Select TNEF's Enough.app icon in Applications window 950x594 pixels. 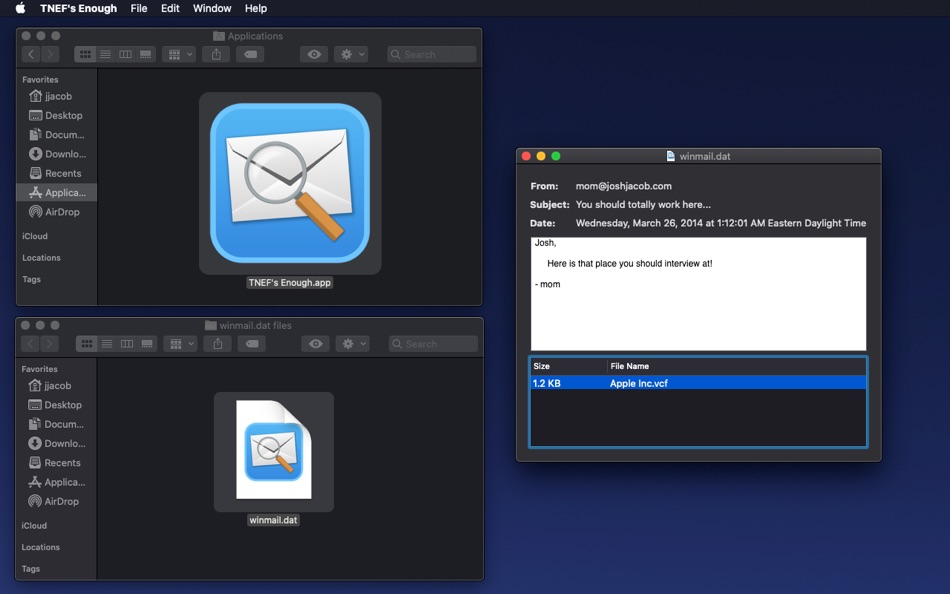290,183
